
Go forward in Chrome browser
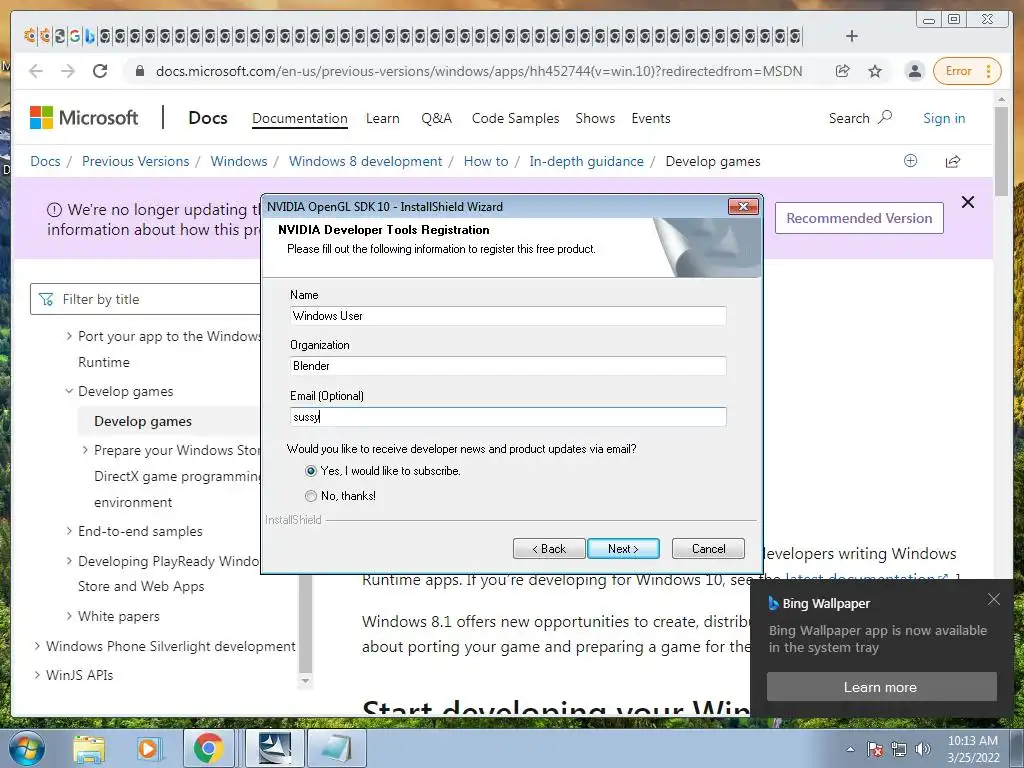68,71
